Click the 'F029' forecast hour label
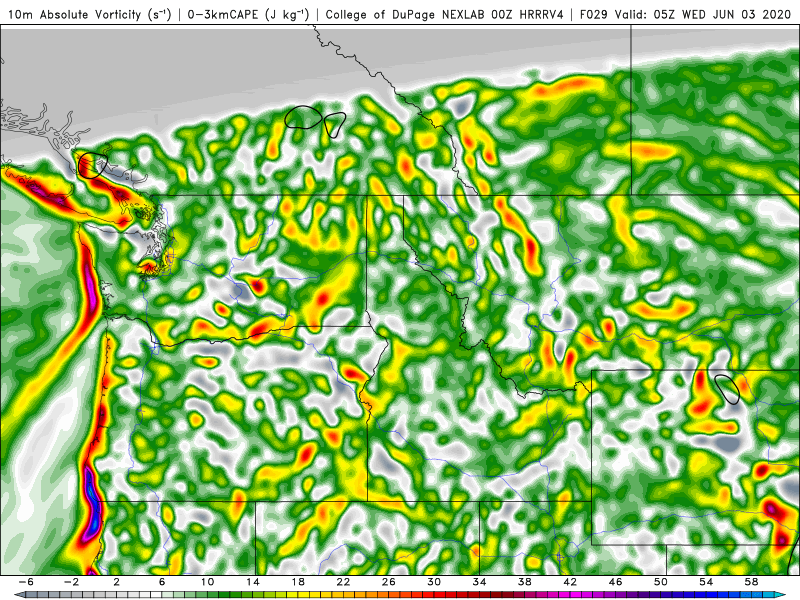Screen dimensions: 800x600 593,14
